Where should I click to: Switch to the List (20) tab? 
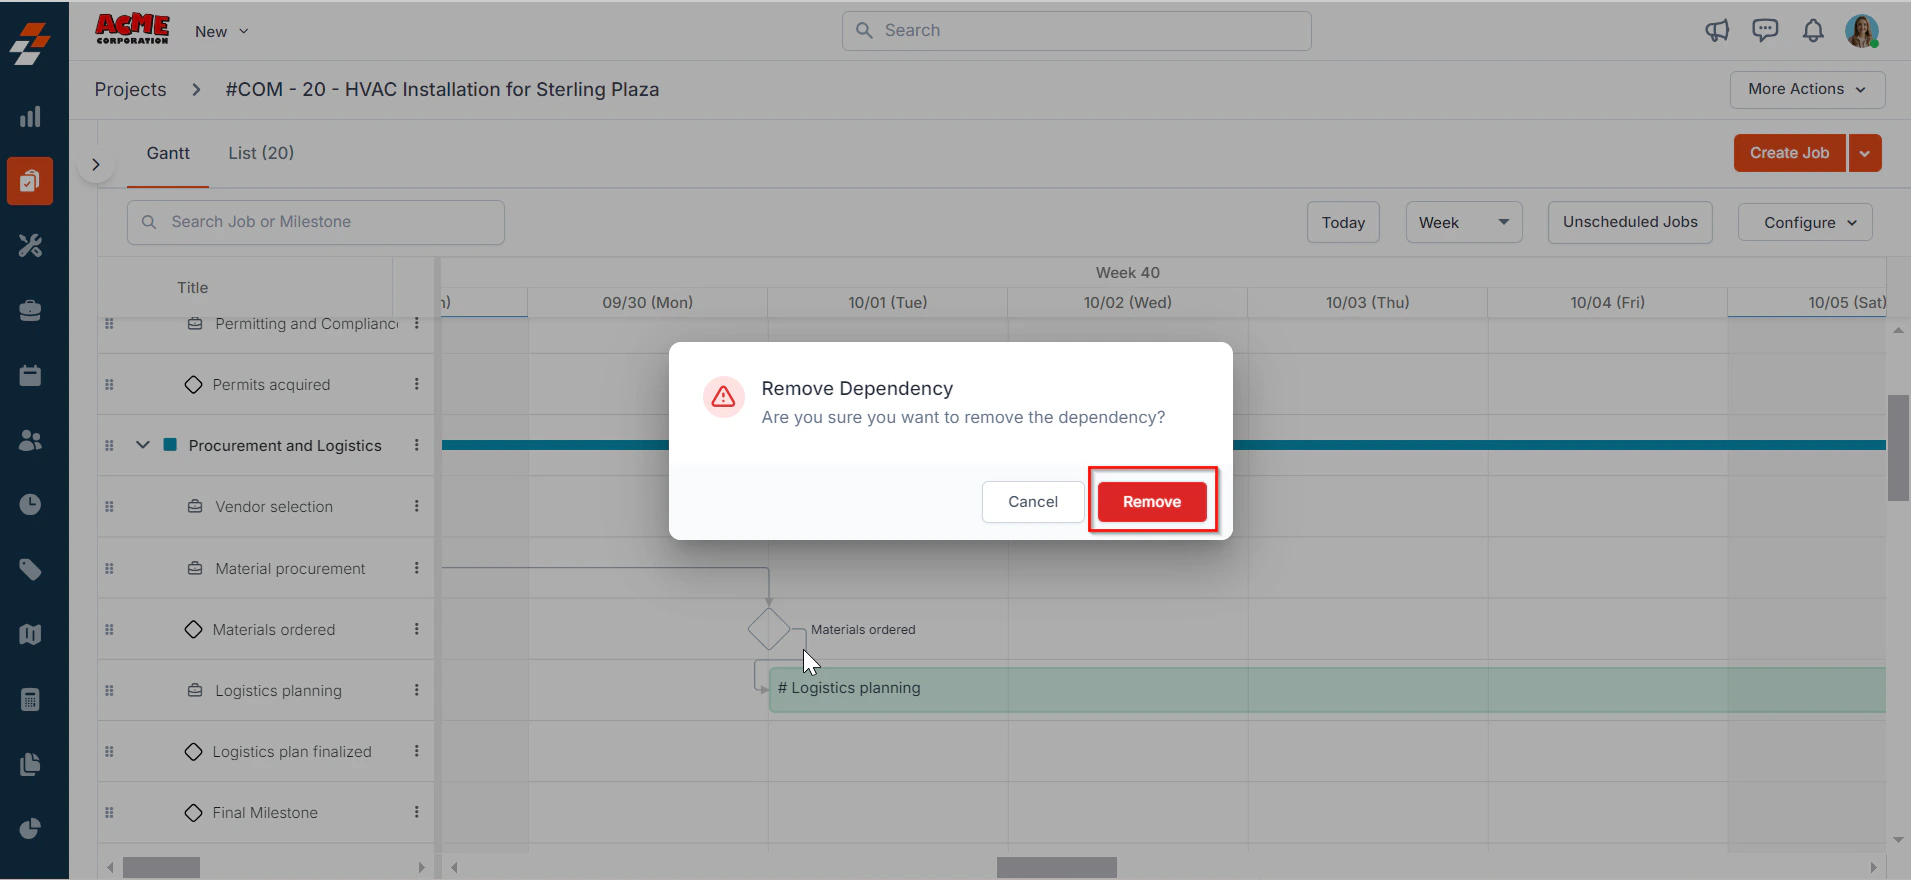tap(261, 153)
